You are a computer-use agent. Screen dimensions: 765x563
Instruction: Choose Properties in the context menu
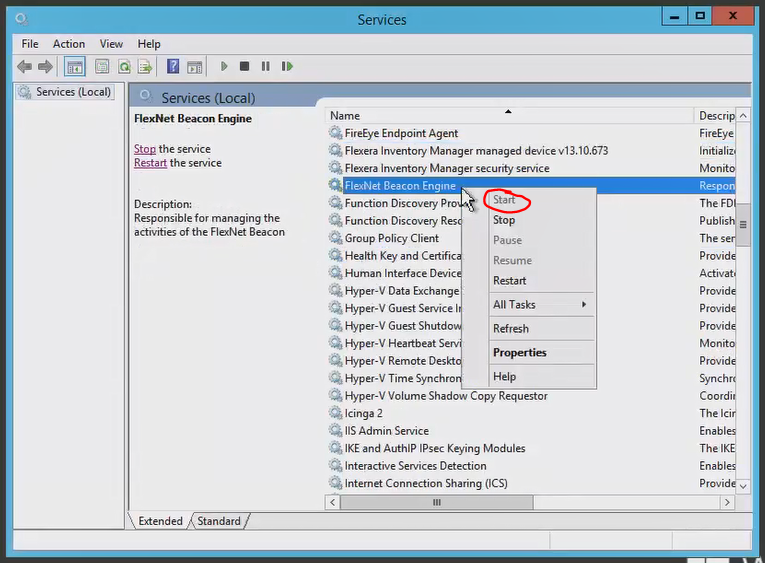click(x=529, y=352)
